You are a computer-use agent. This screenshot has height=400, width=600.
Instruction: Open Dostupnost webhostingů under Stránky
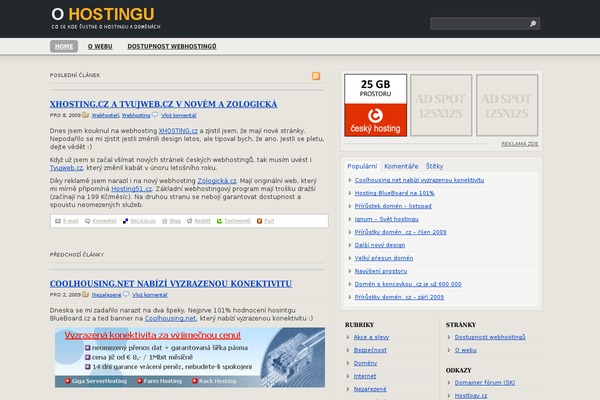point(490,337)
